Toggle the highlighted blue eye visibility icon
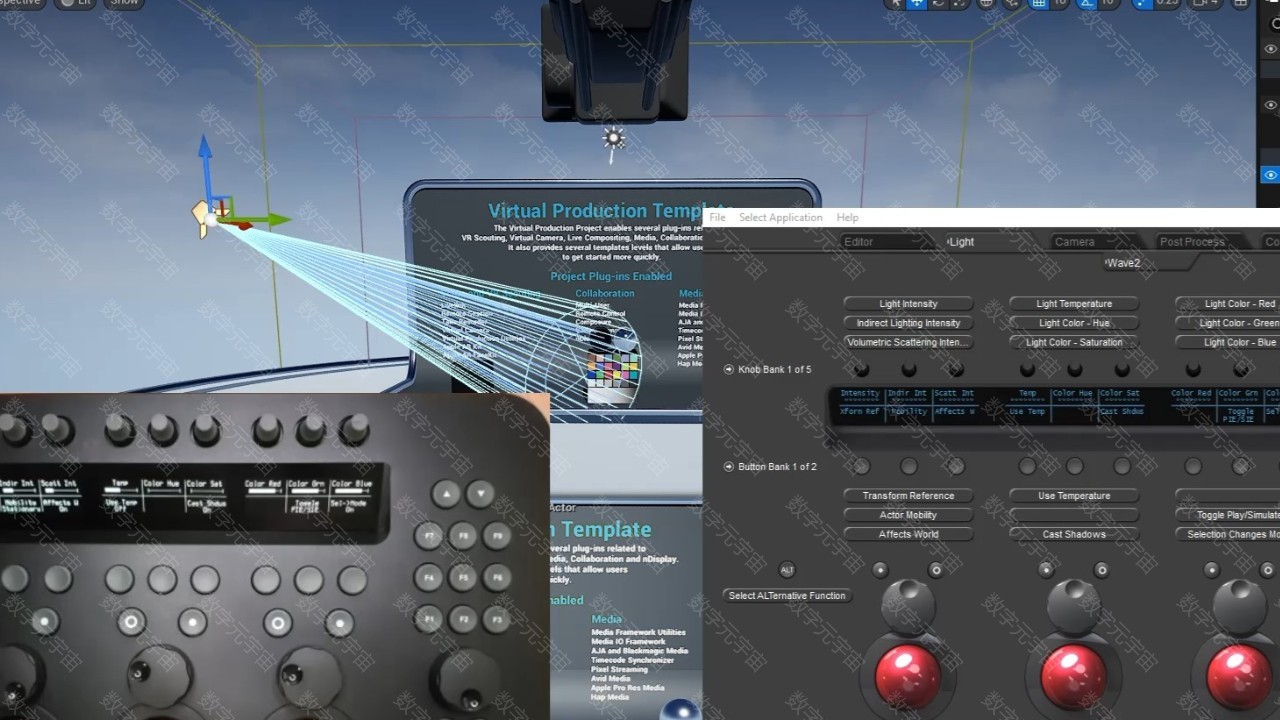 click(1270, 175)
